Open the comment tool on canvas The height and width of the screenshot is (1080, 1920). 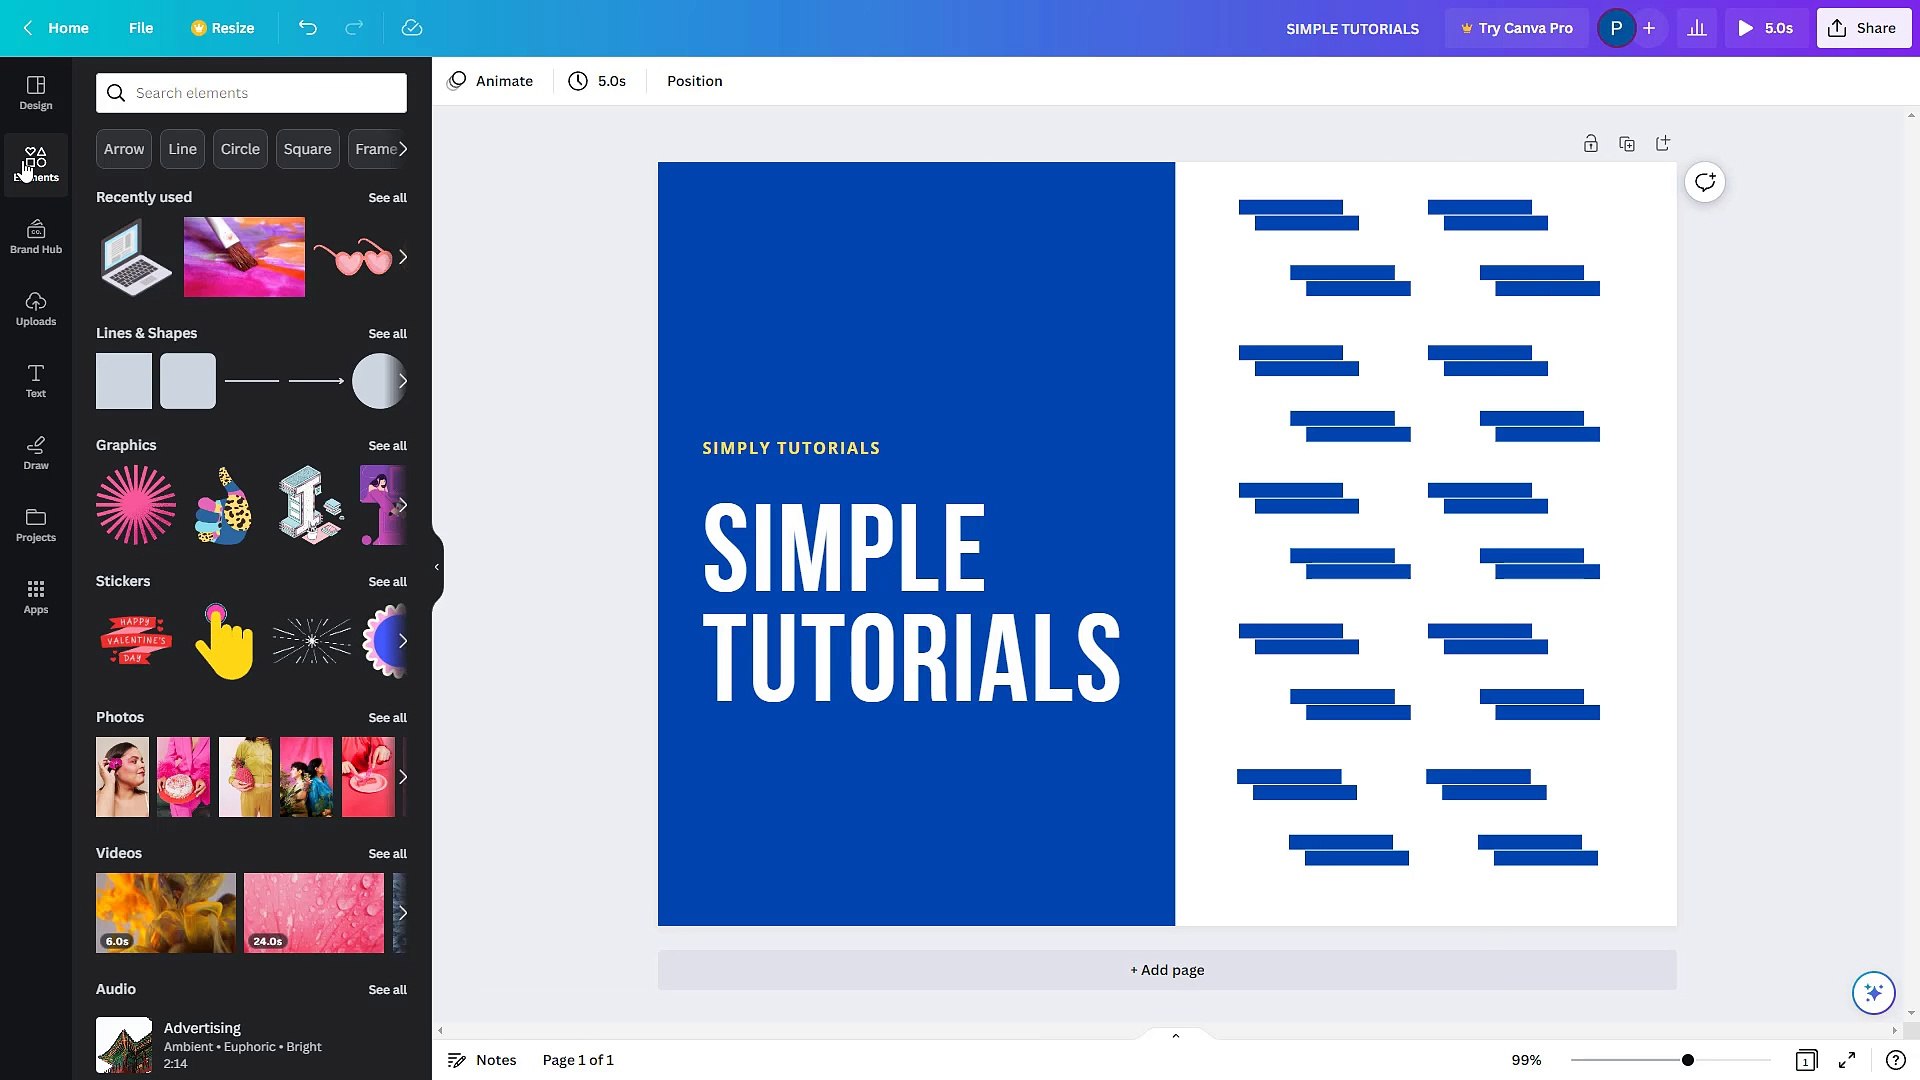pos(1705,182)
